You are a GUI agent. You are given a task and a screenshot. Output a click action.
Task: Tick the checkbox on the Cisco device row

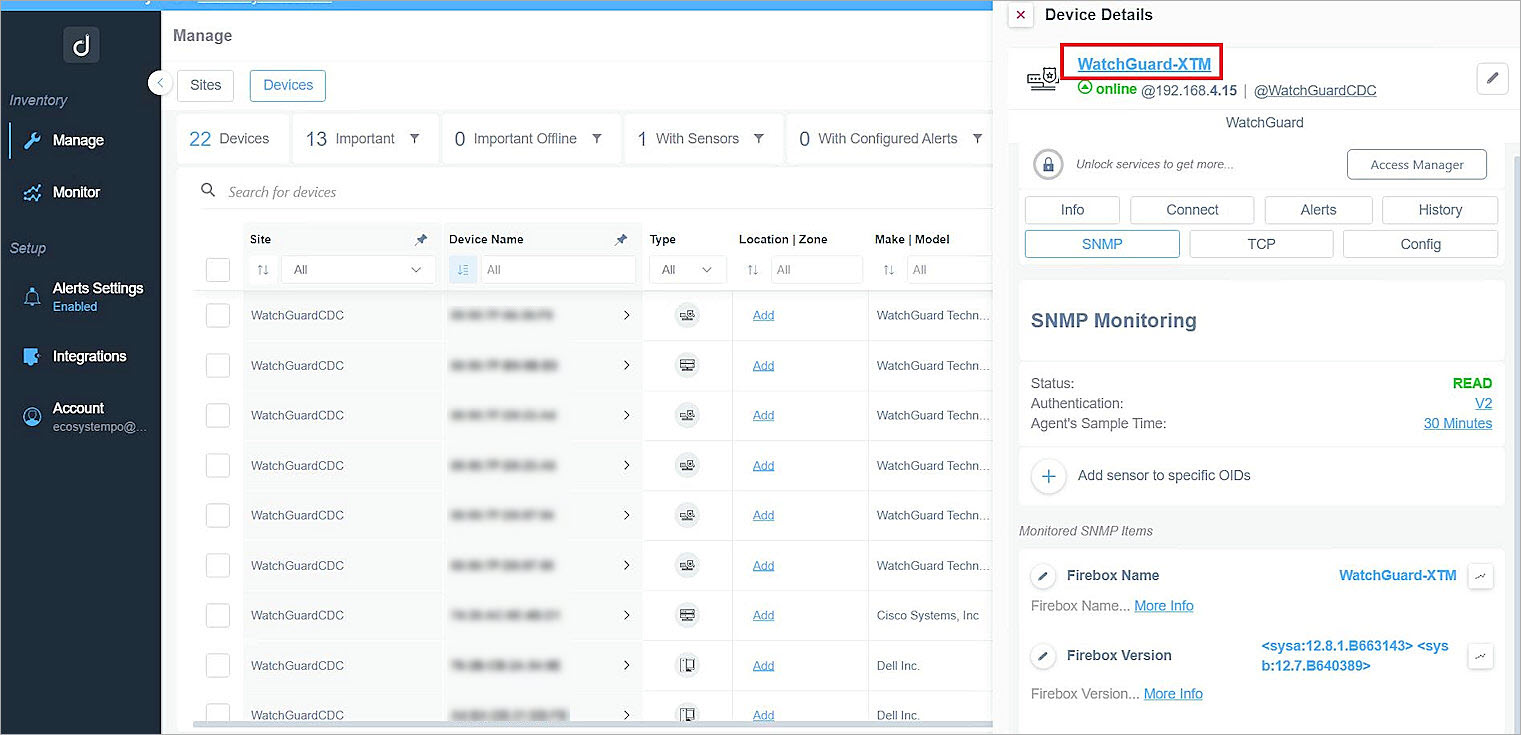pos(218,615)
